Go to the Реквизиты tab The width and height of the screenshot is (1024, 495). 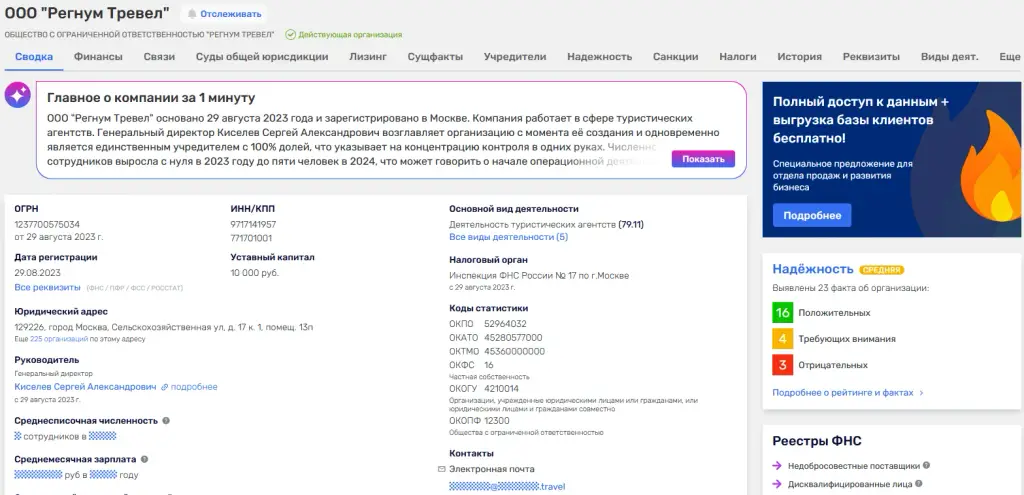click(x=871, y=57)
